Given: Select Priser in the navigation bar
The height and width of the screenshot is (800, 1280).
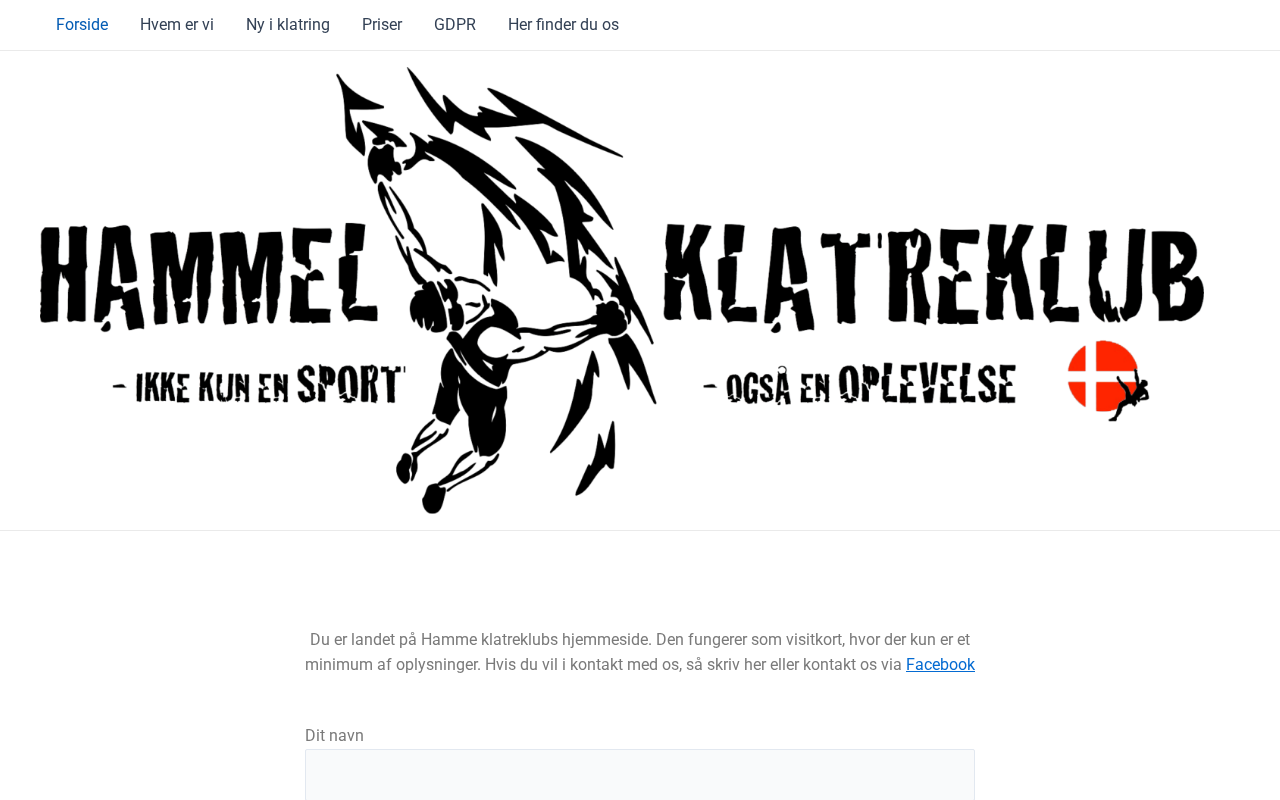Looking at the screenshot, I should (382, 25).
